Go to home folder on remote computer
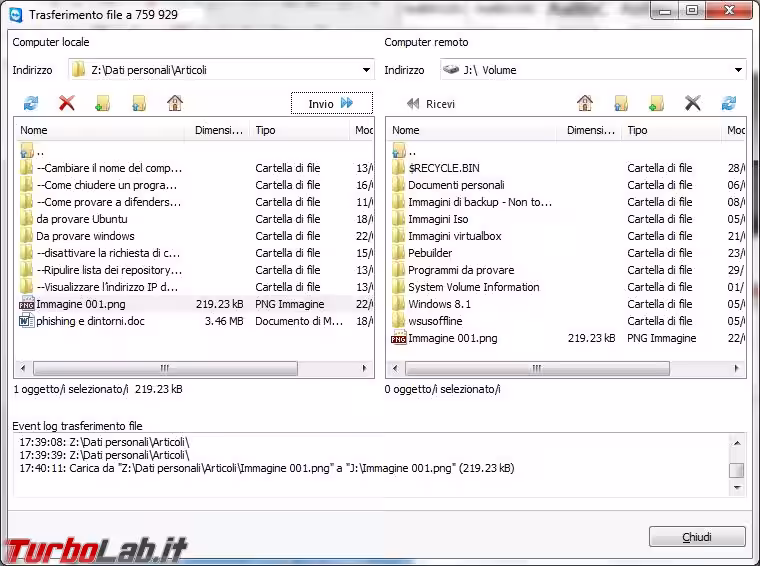The width and height of the screenshot is (760, 566). [585, 103]
